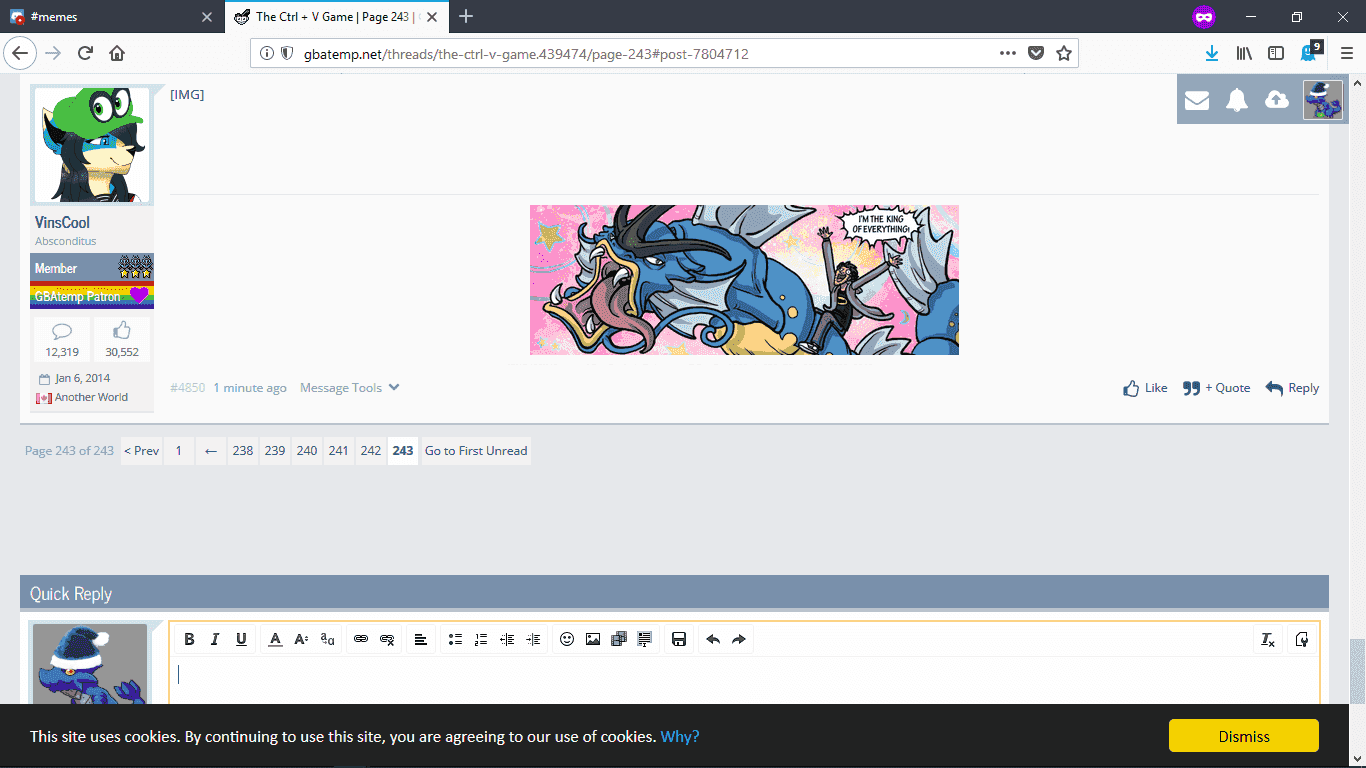Insert a link in the editor
The width and height of the screenshot is (1366, 768).
pyautogui.click(x=361, y=640)
